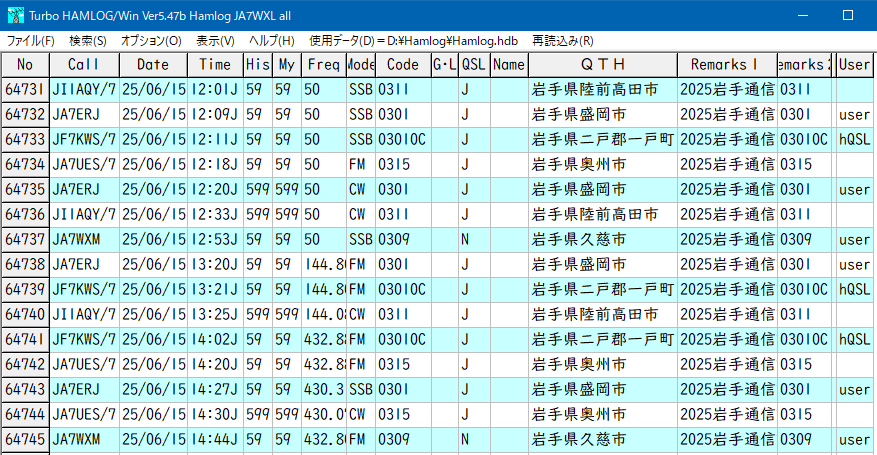
Task: Click the QTH column header
Action: [x=603, y=64]
